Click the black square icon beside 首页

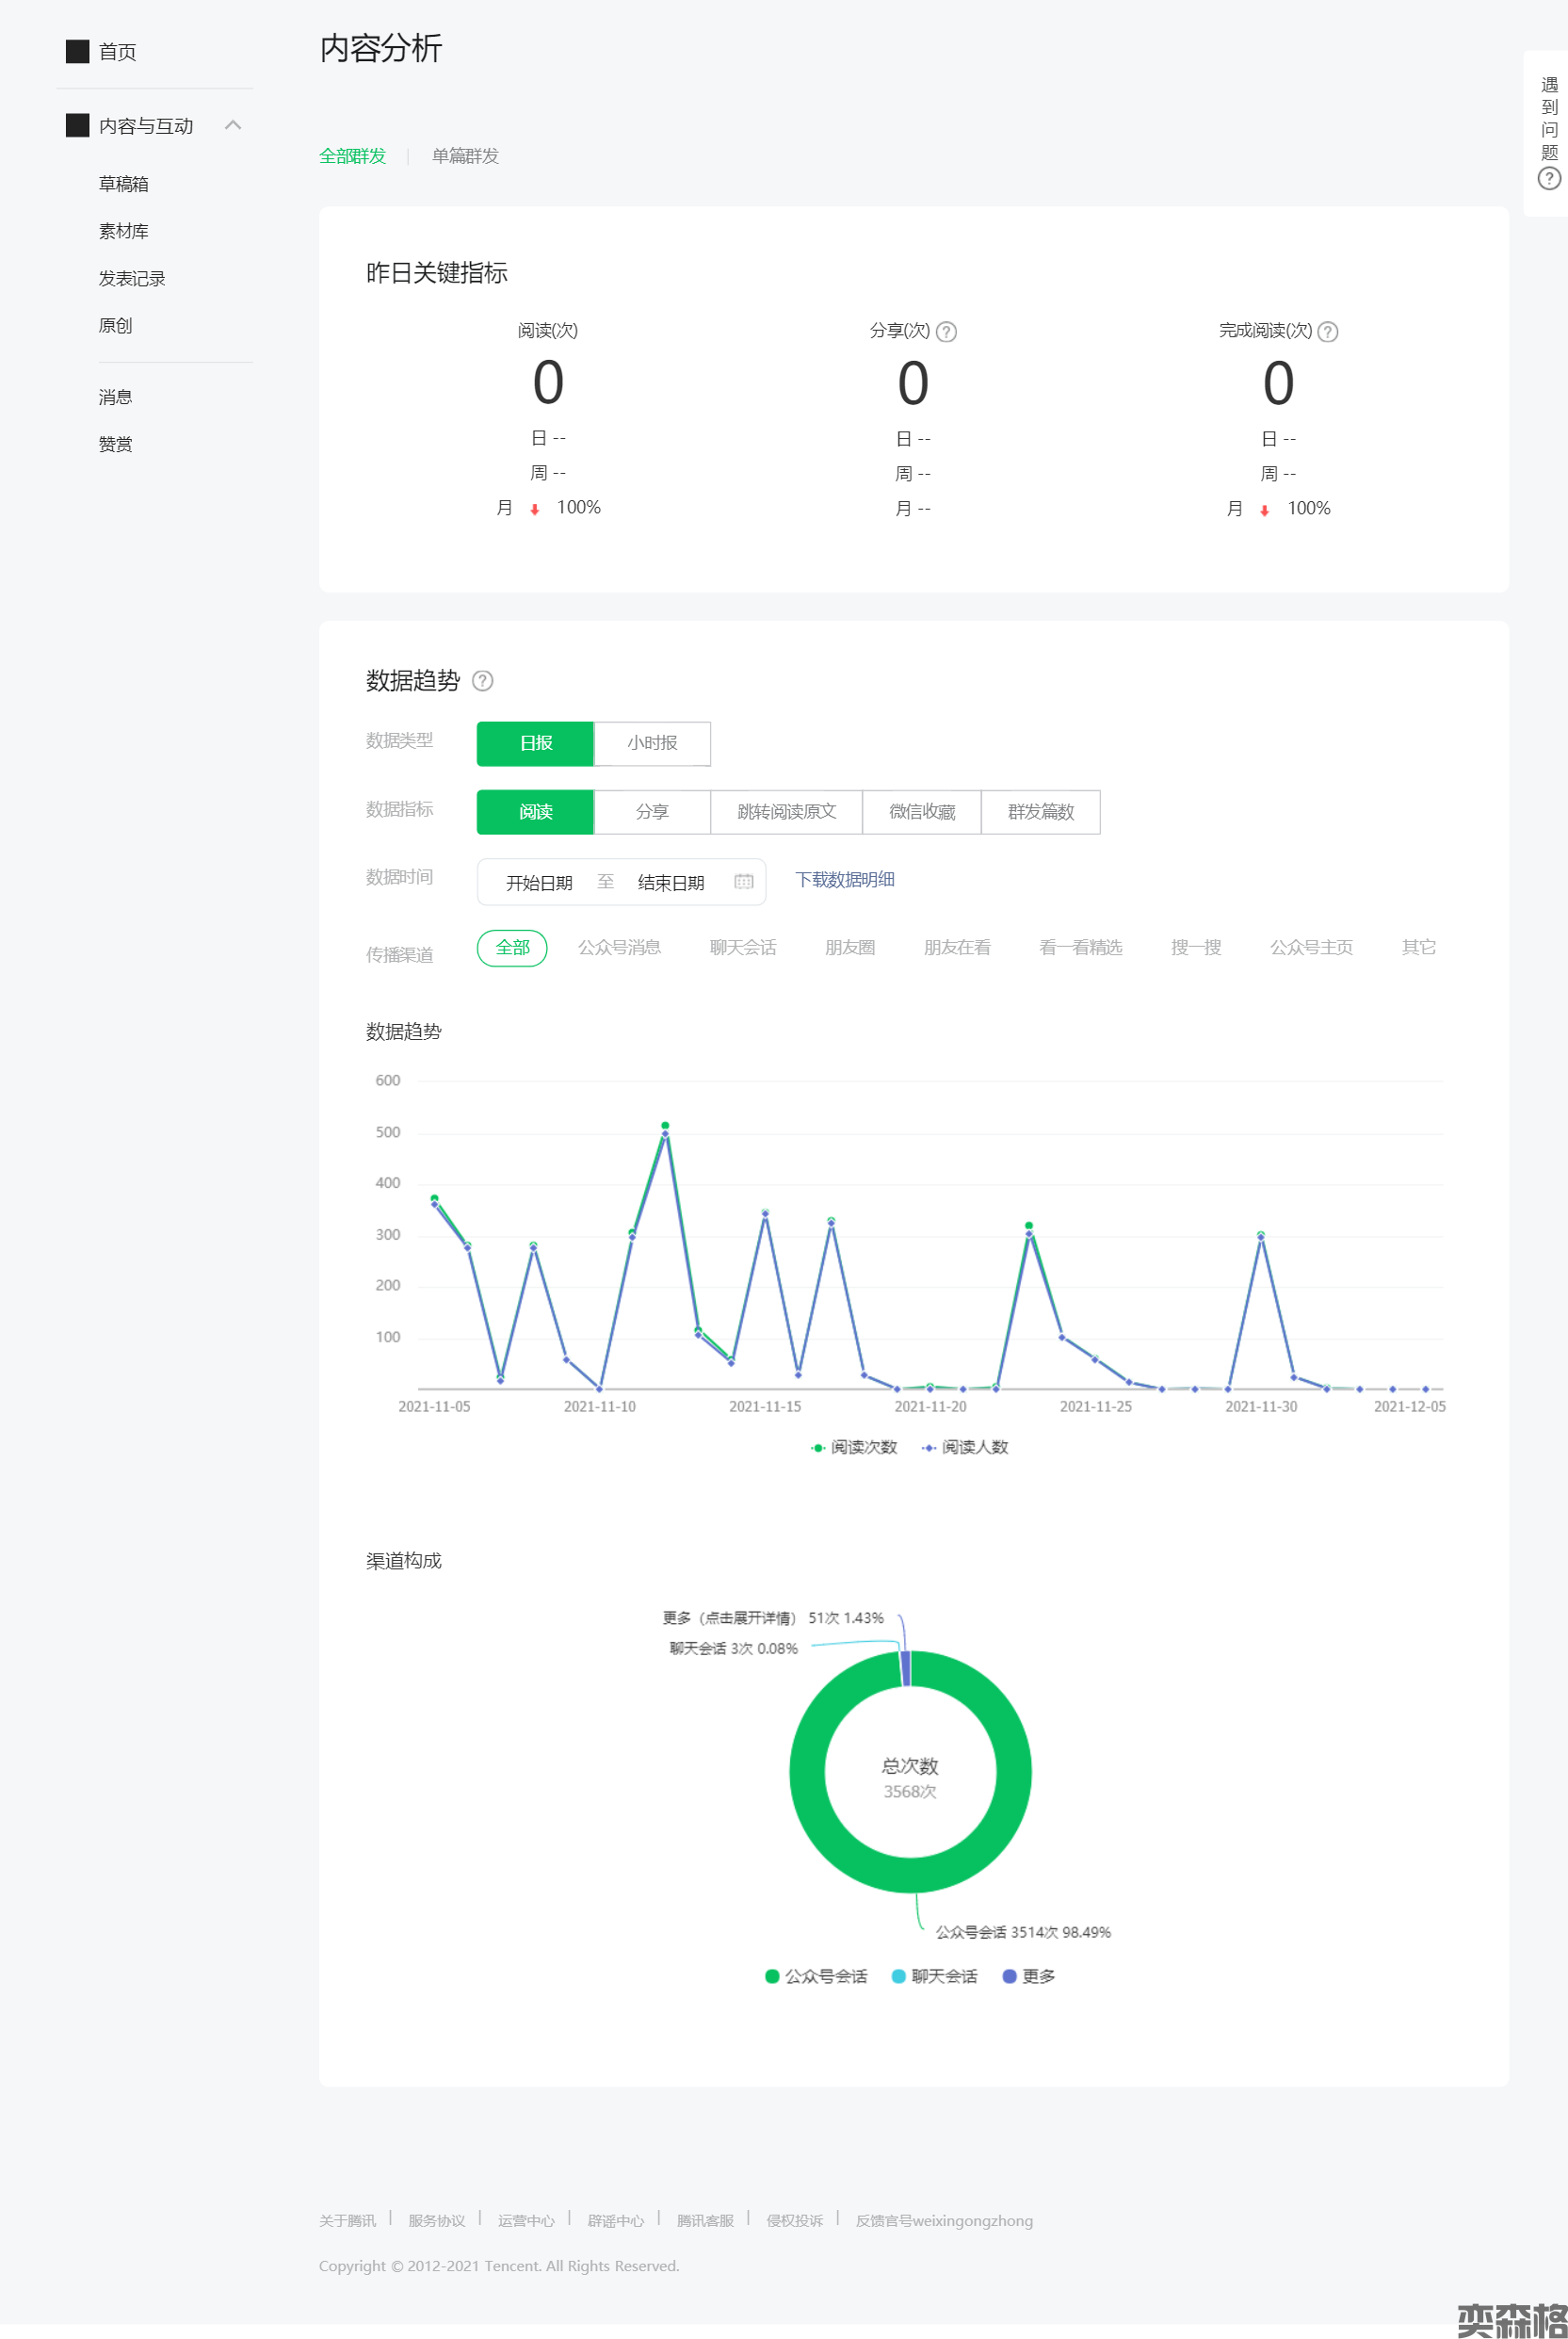point(77,51)
